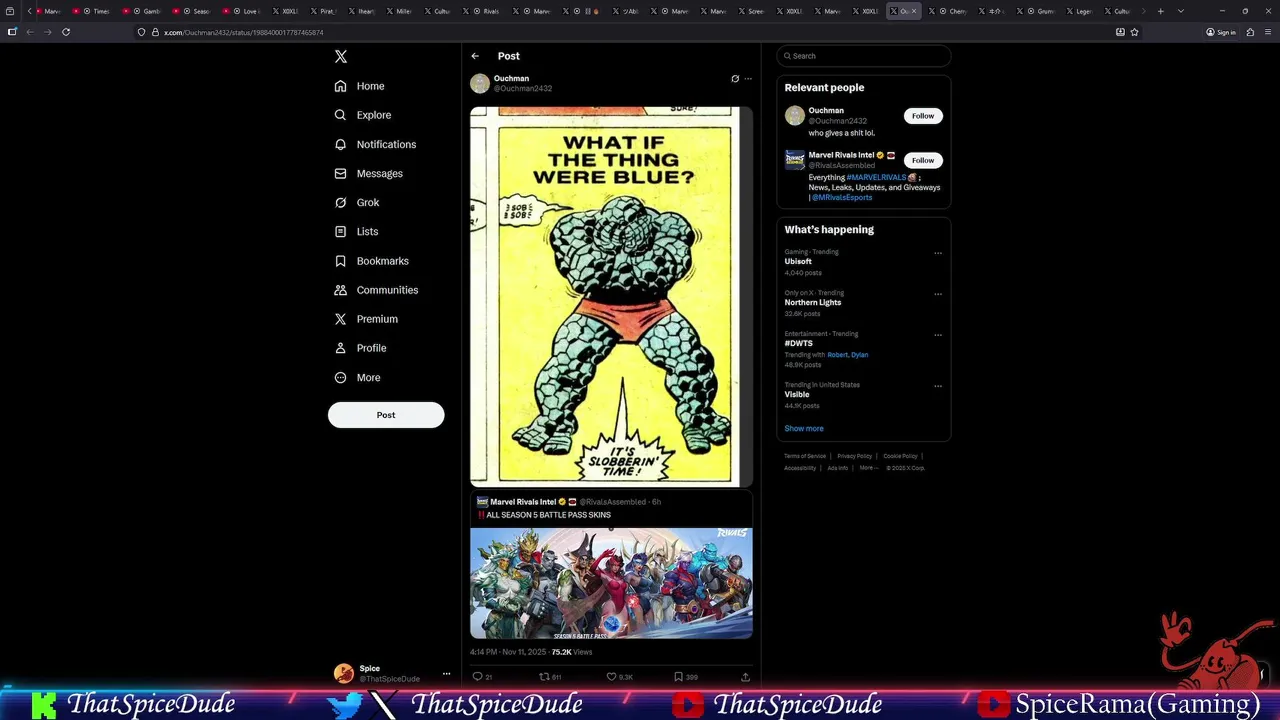
Task: Click the white Post button
Action: 386,415
